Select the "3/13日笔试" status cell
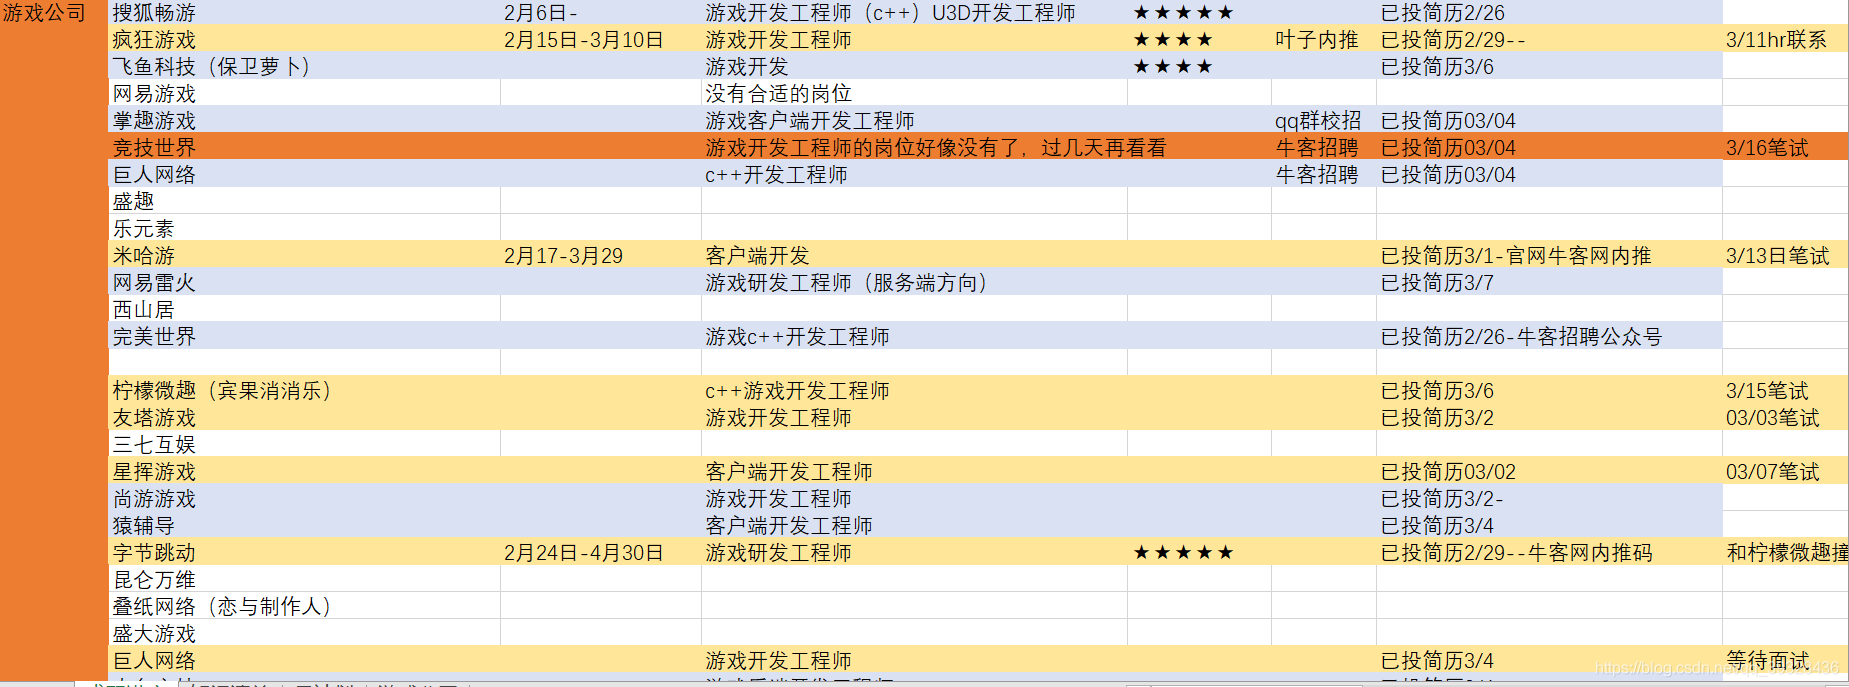 [x=1785, y=255]
